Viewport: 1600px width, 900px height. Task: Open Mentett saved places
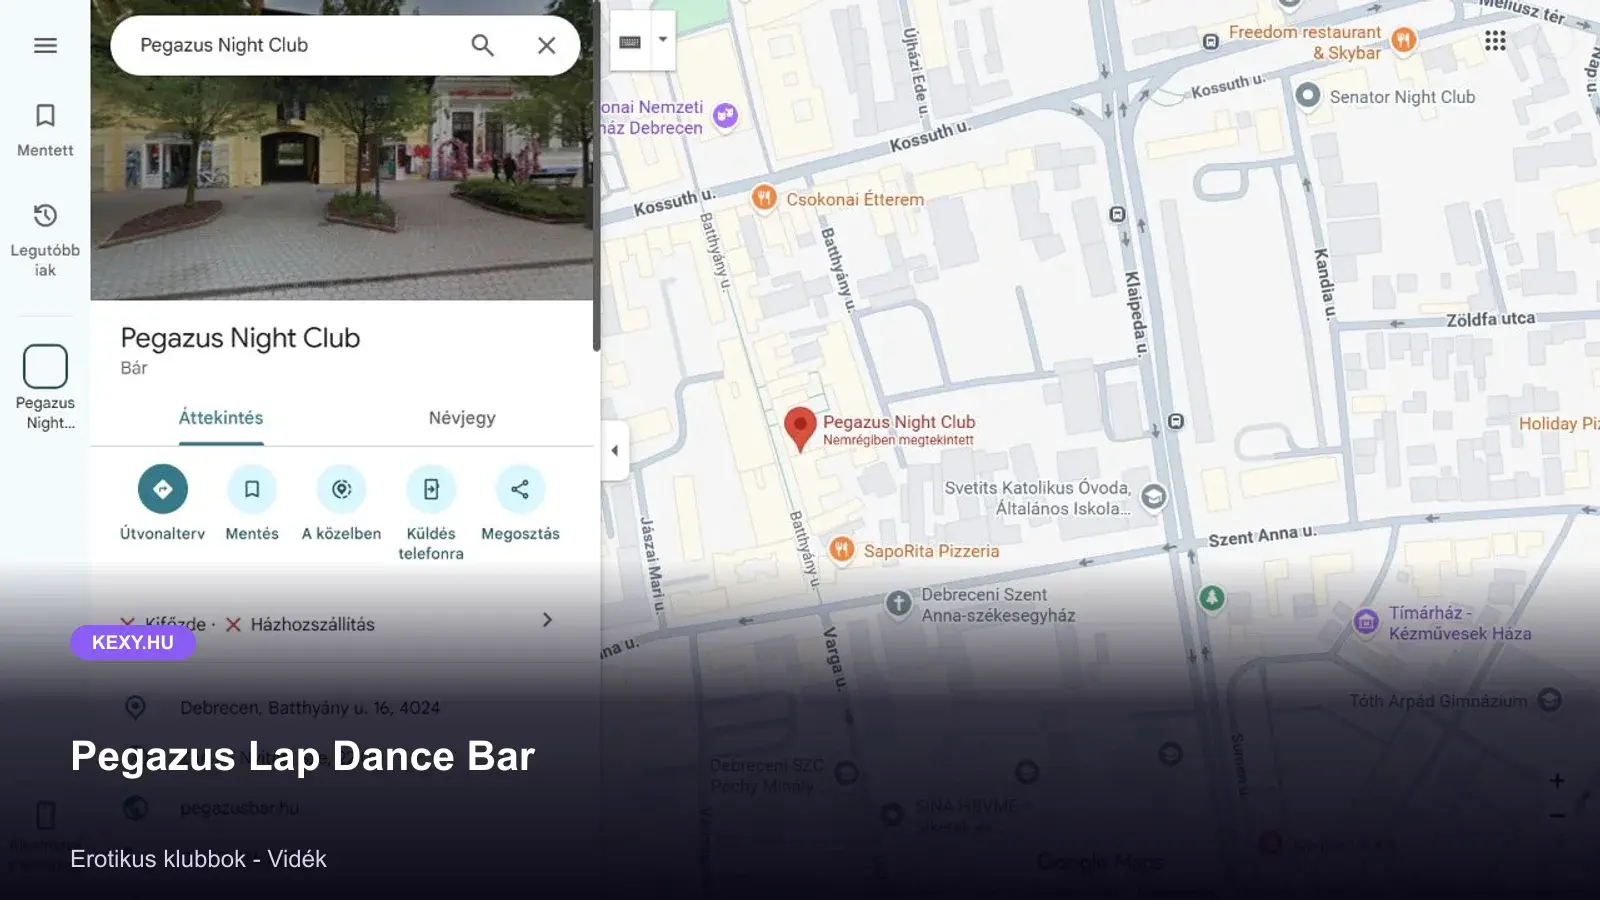(x=45, y=130)
